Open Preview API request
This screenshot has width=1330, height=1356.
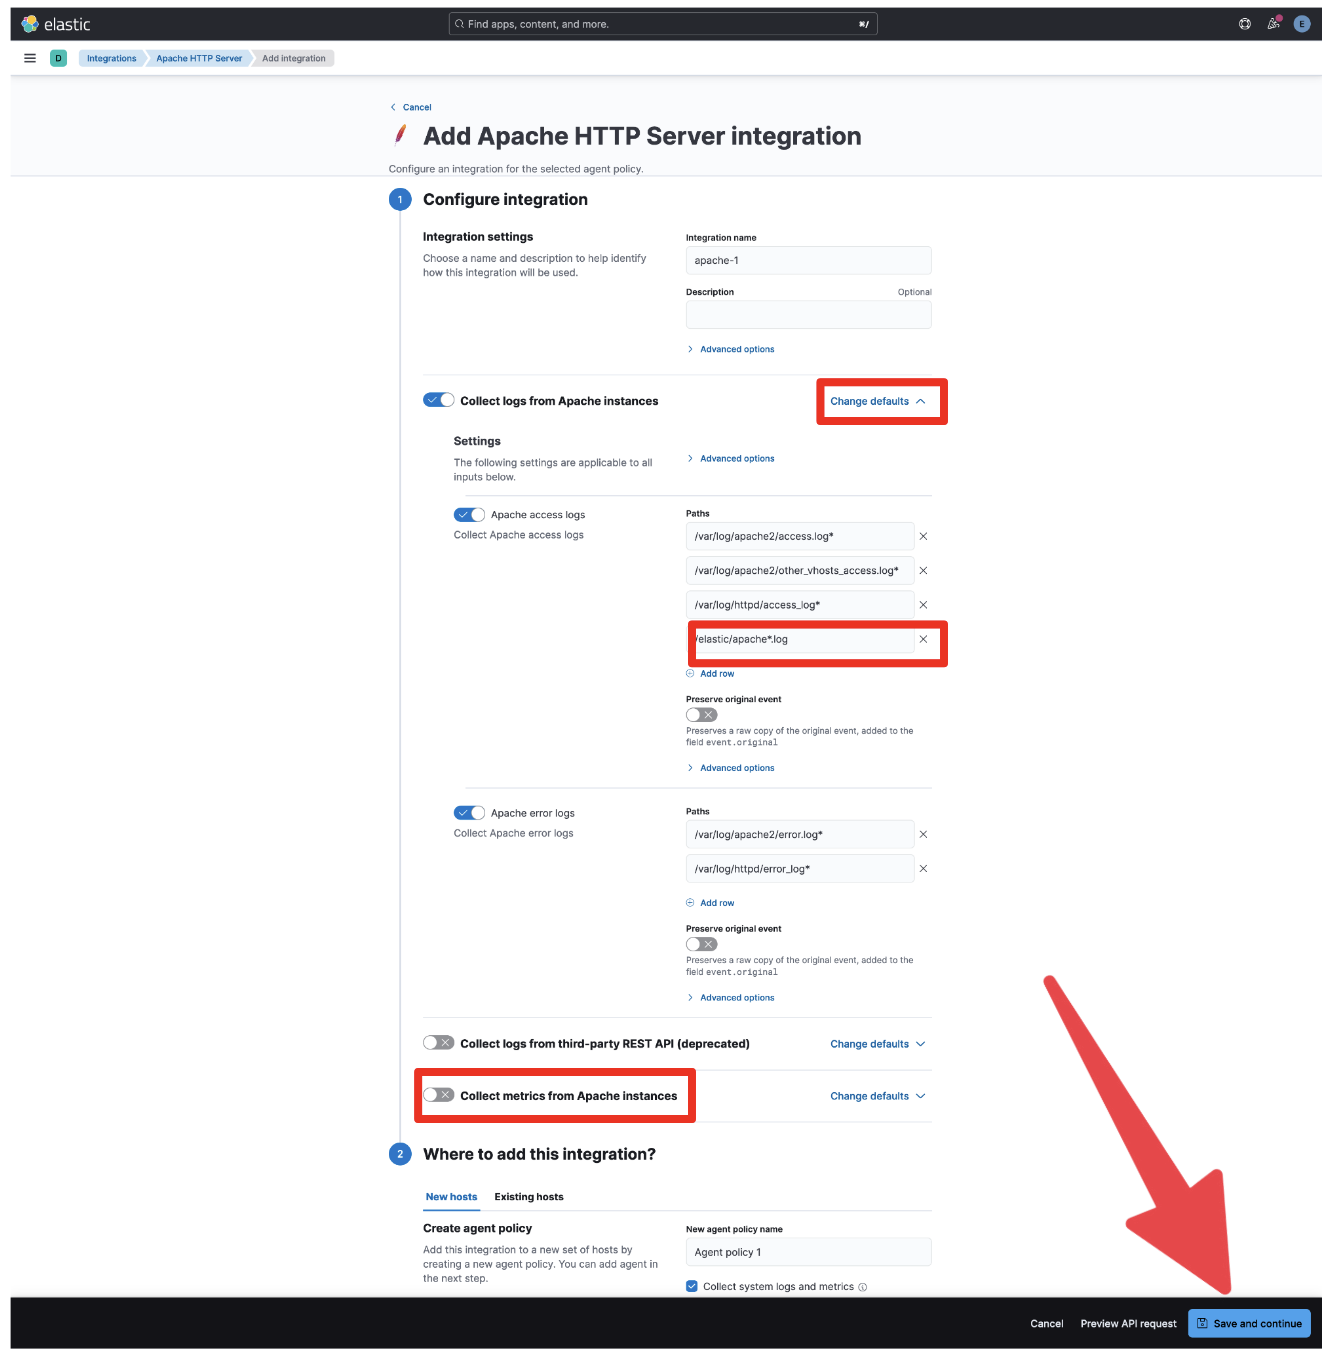(x=1128, y=1324)
